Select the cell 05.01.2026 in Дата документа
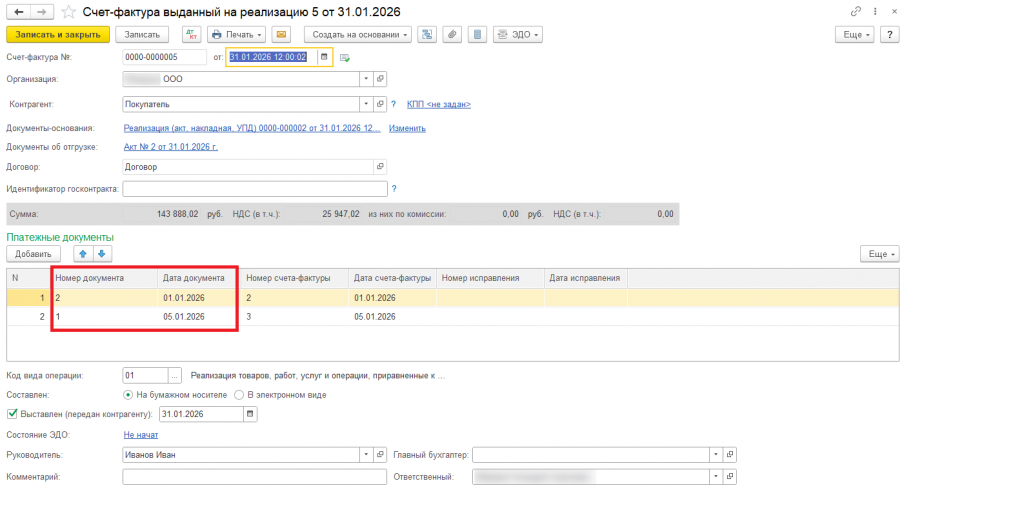This screenshot has height=532, width=1024. click(x=199, y=317)
